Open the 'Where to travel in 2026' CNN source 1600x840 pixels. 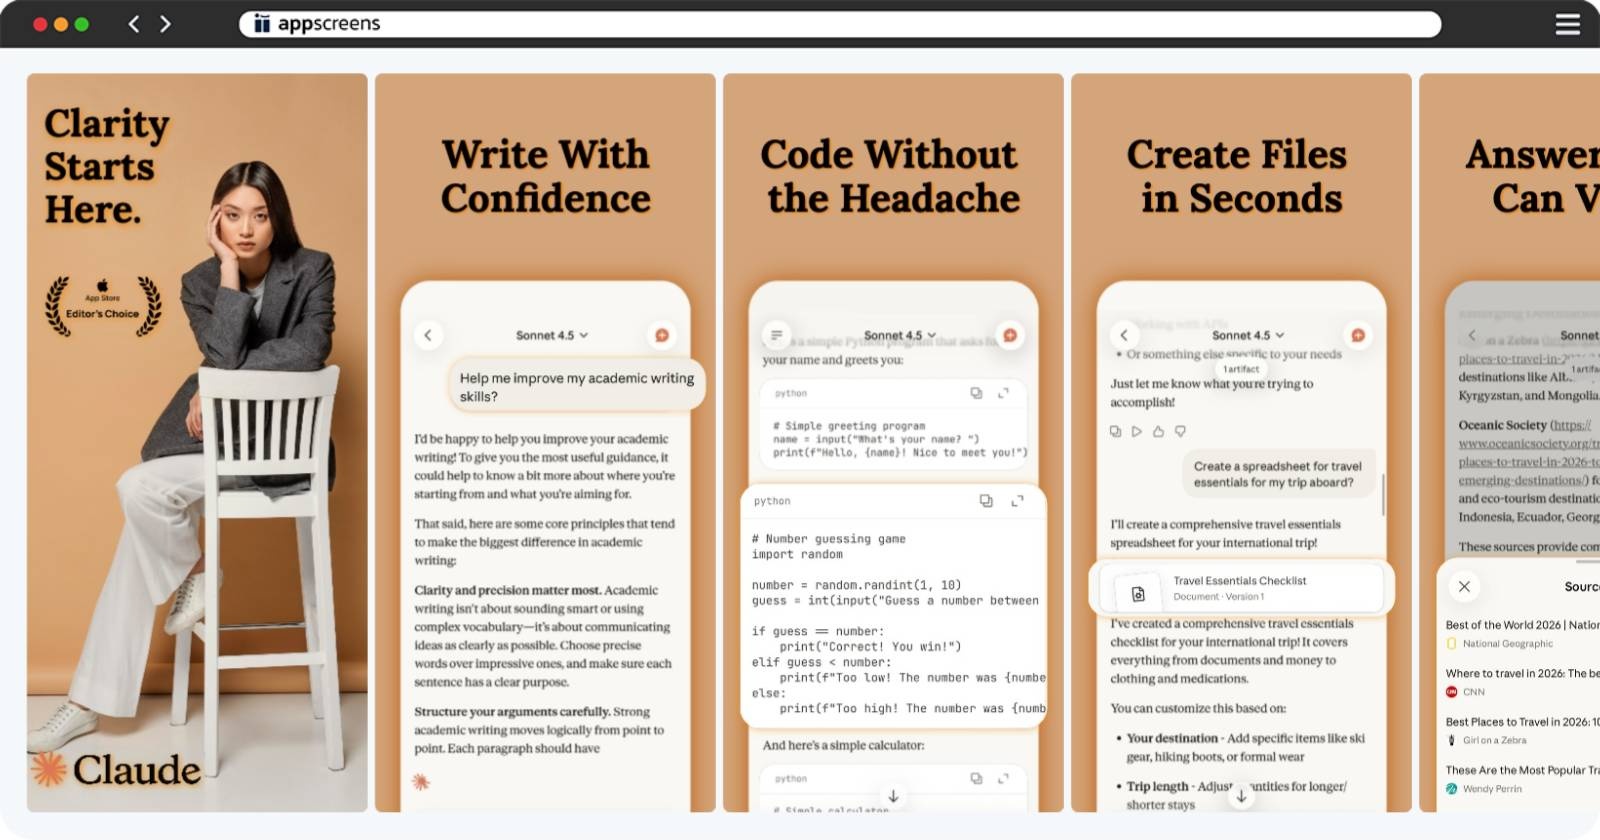click(x=1522, y=682)
